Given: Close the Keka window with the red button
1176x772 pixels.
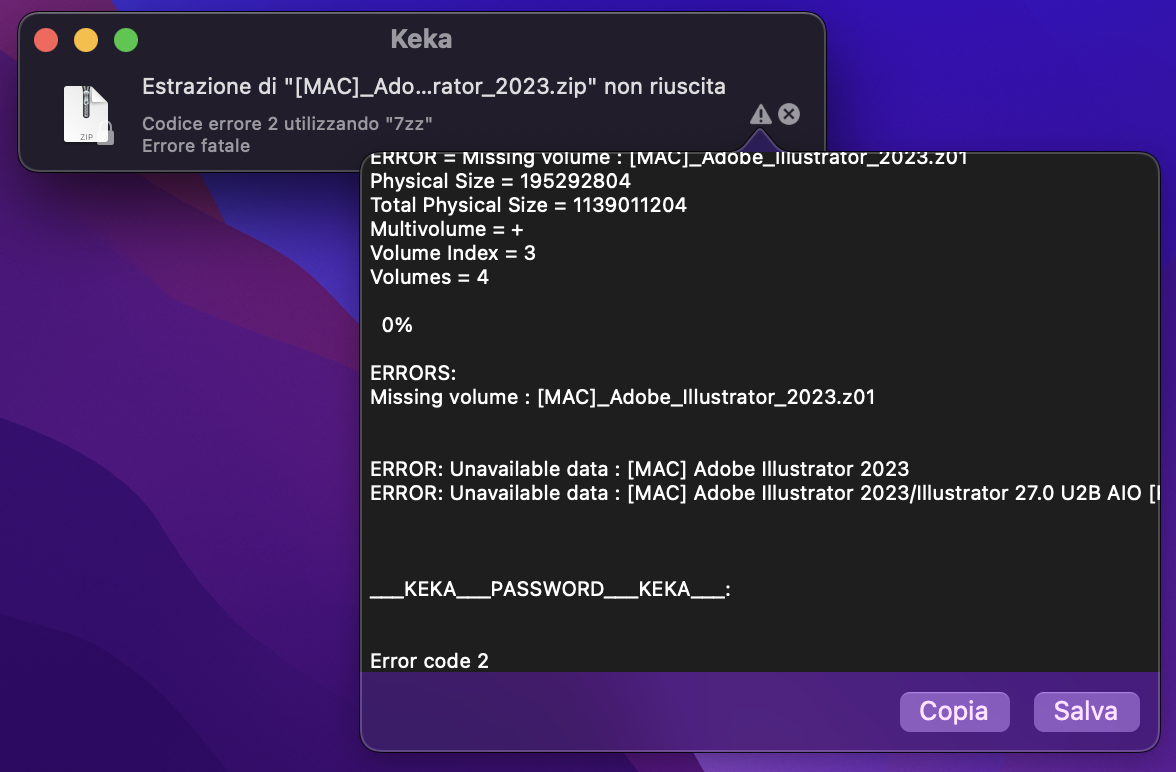Looking at the screenshot, I should 46,40.
